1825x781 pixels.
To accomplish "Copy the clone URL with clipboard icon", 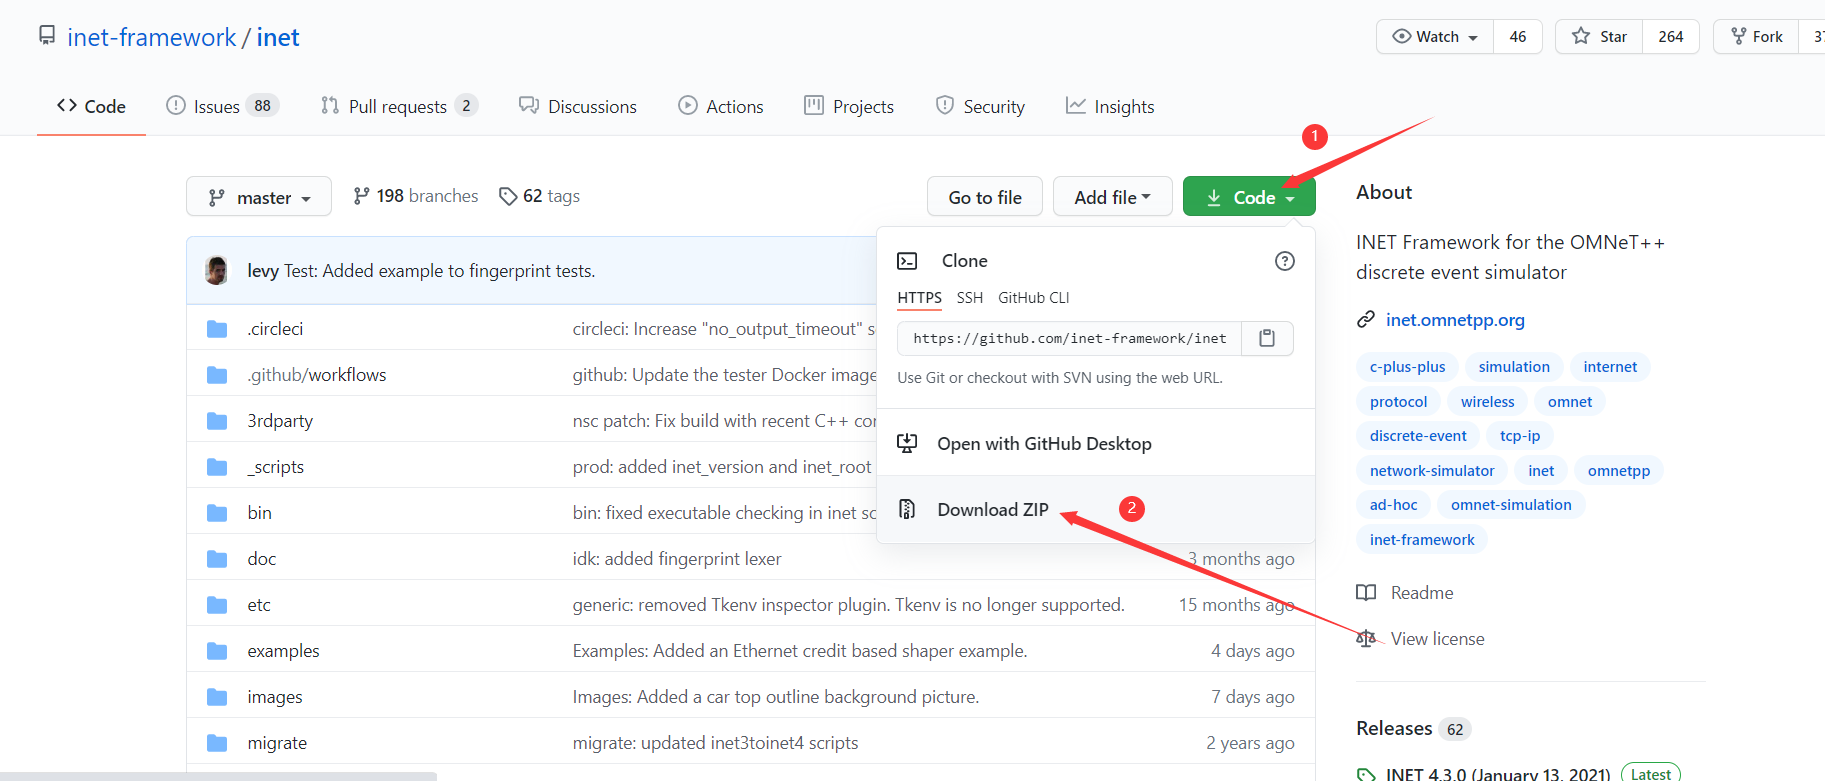I will 1267,338.
